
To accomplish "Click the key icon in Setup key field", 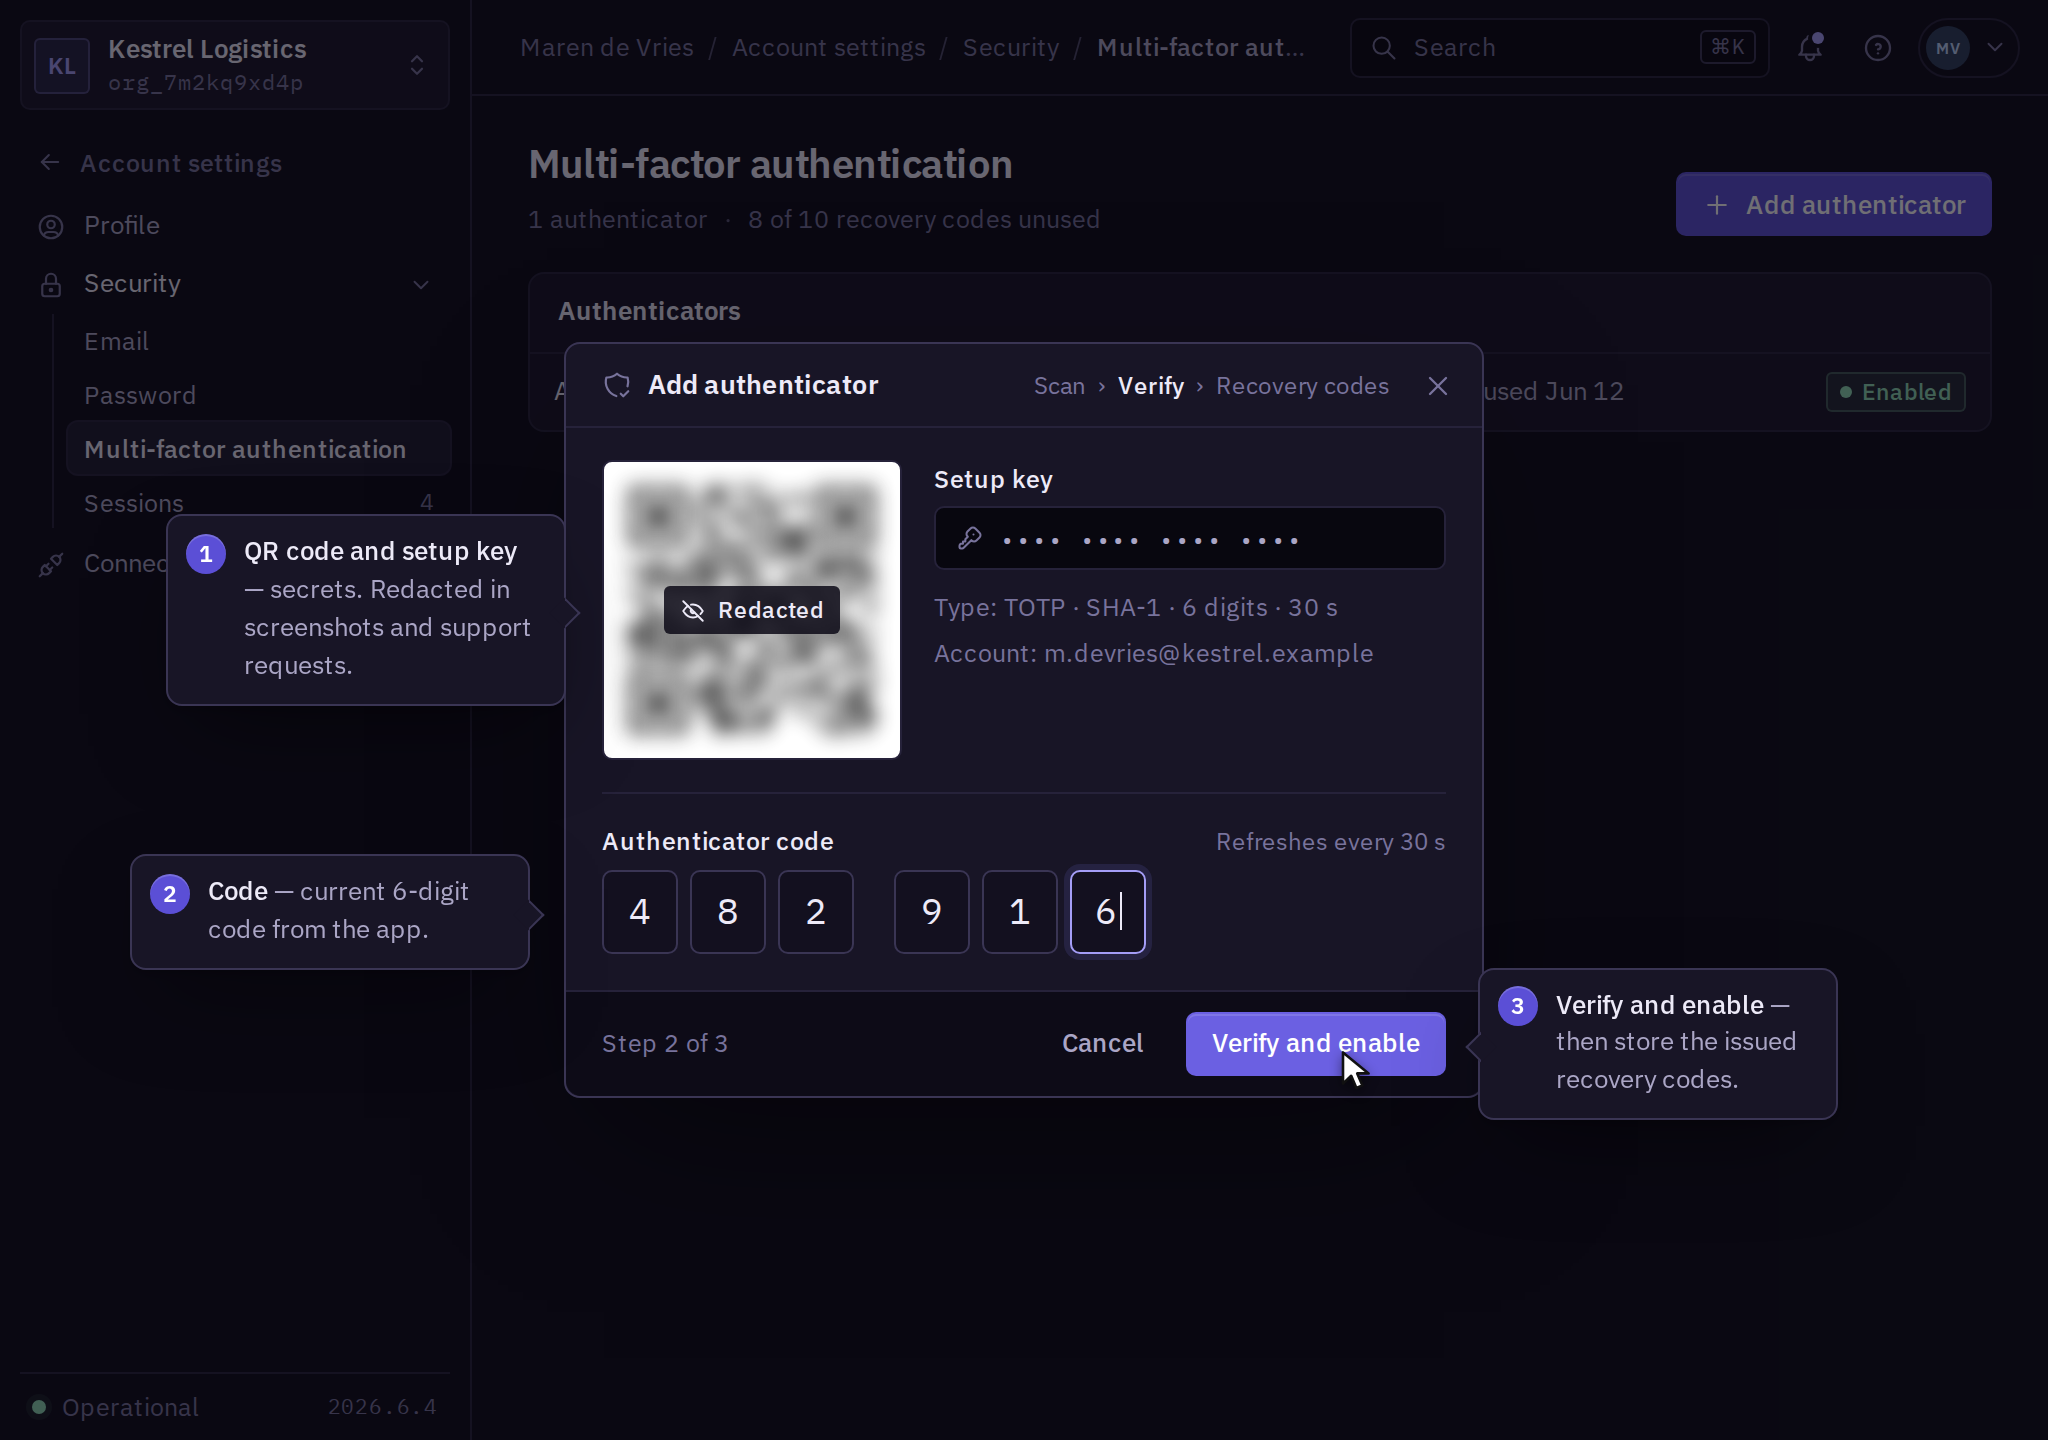I will 969,539.
